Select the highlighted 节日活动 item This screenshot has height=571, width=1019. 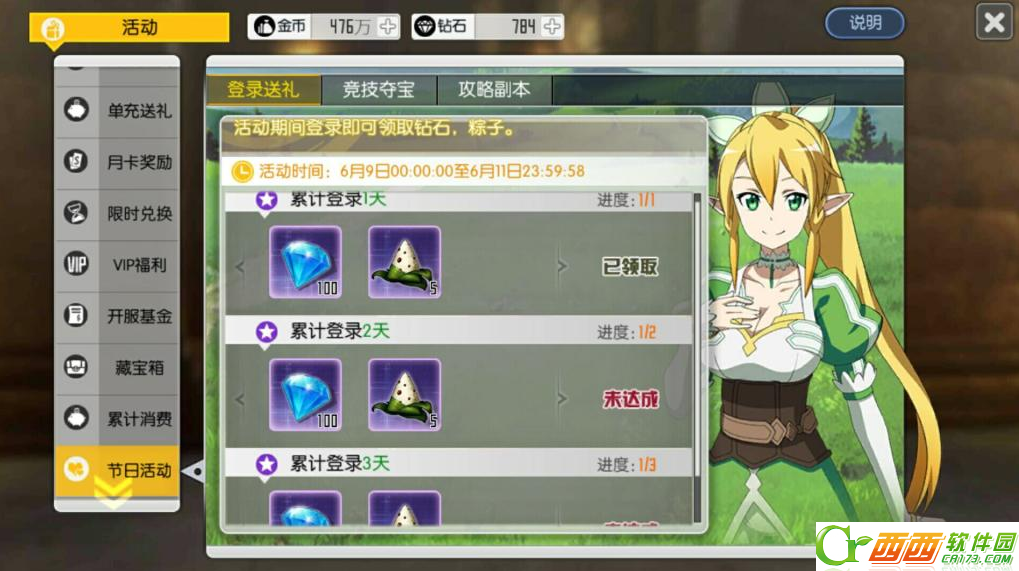click(x=117, y=470)
